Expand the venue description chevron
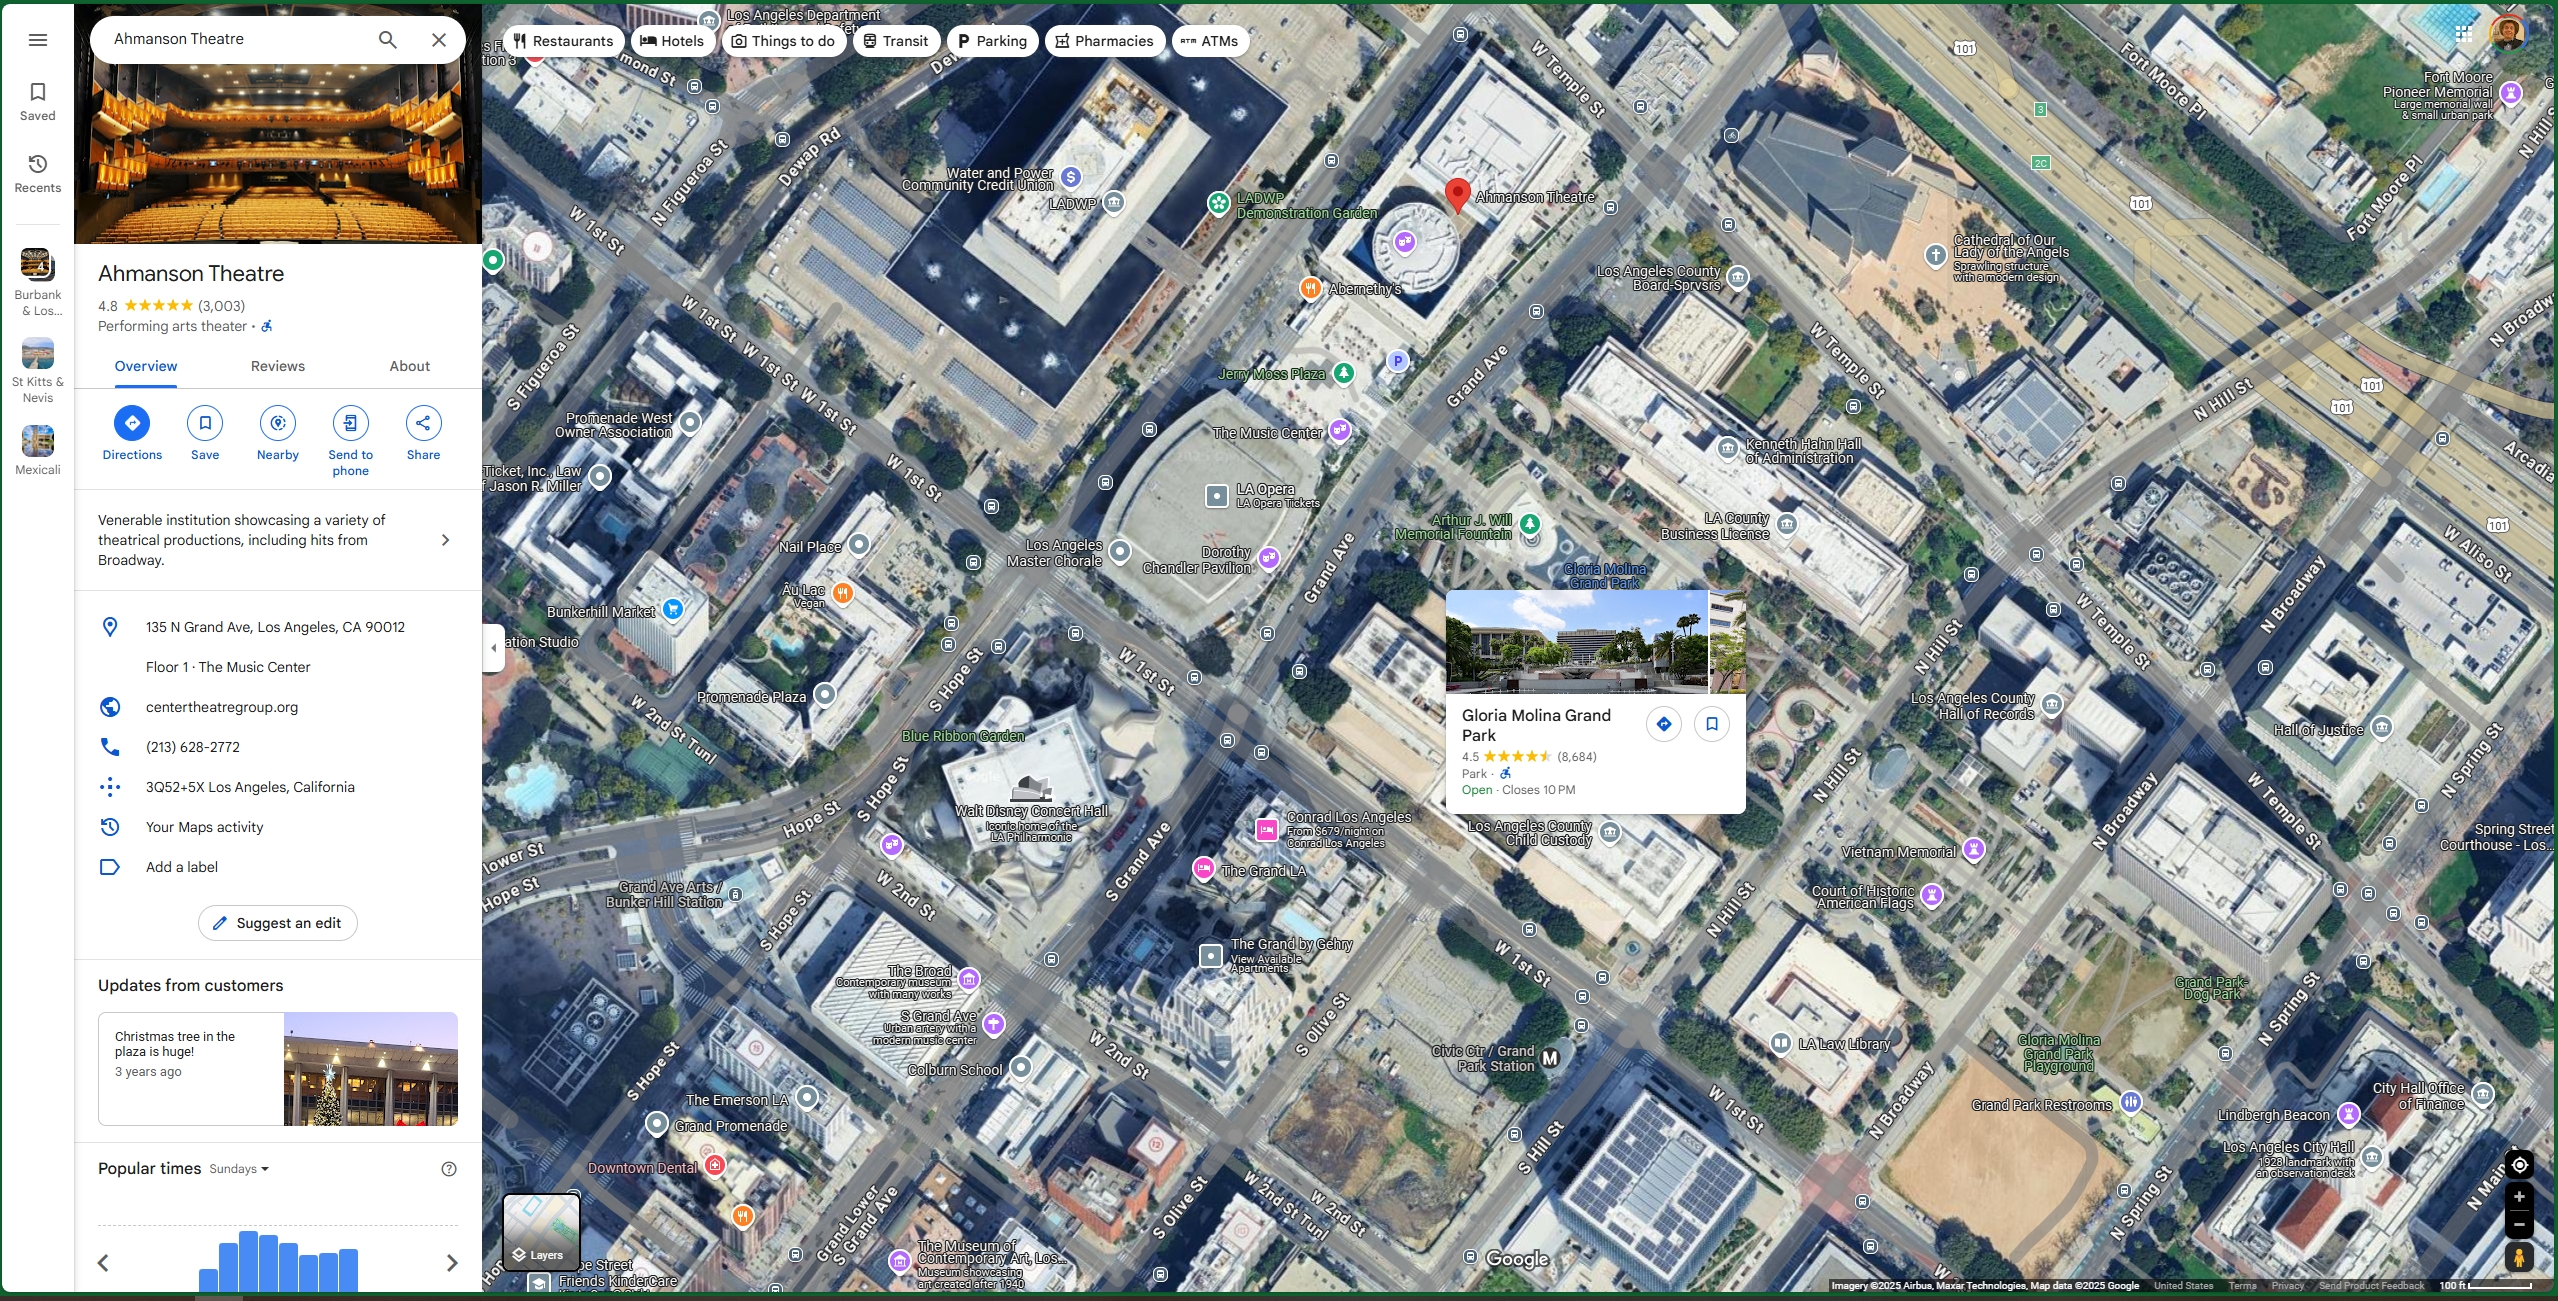Image resolution: width=2558 pixels, height=1301 pixels. [446, 540]
